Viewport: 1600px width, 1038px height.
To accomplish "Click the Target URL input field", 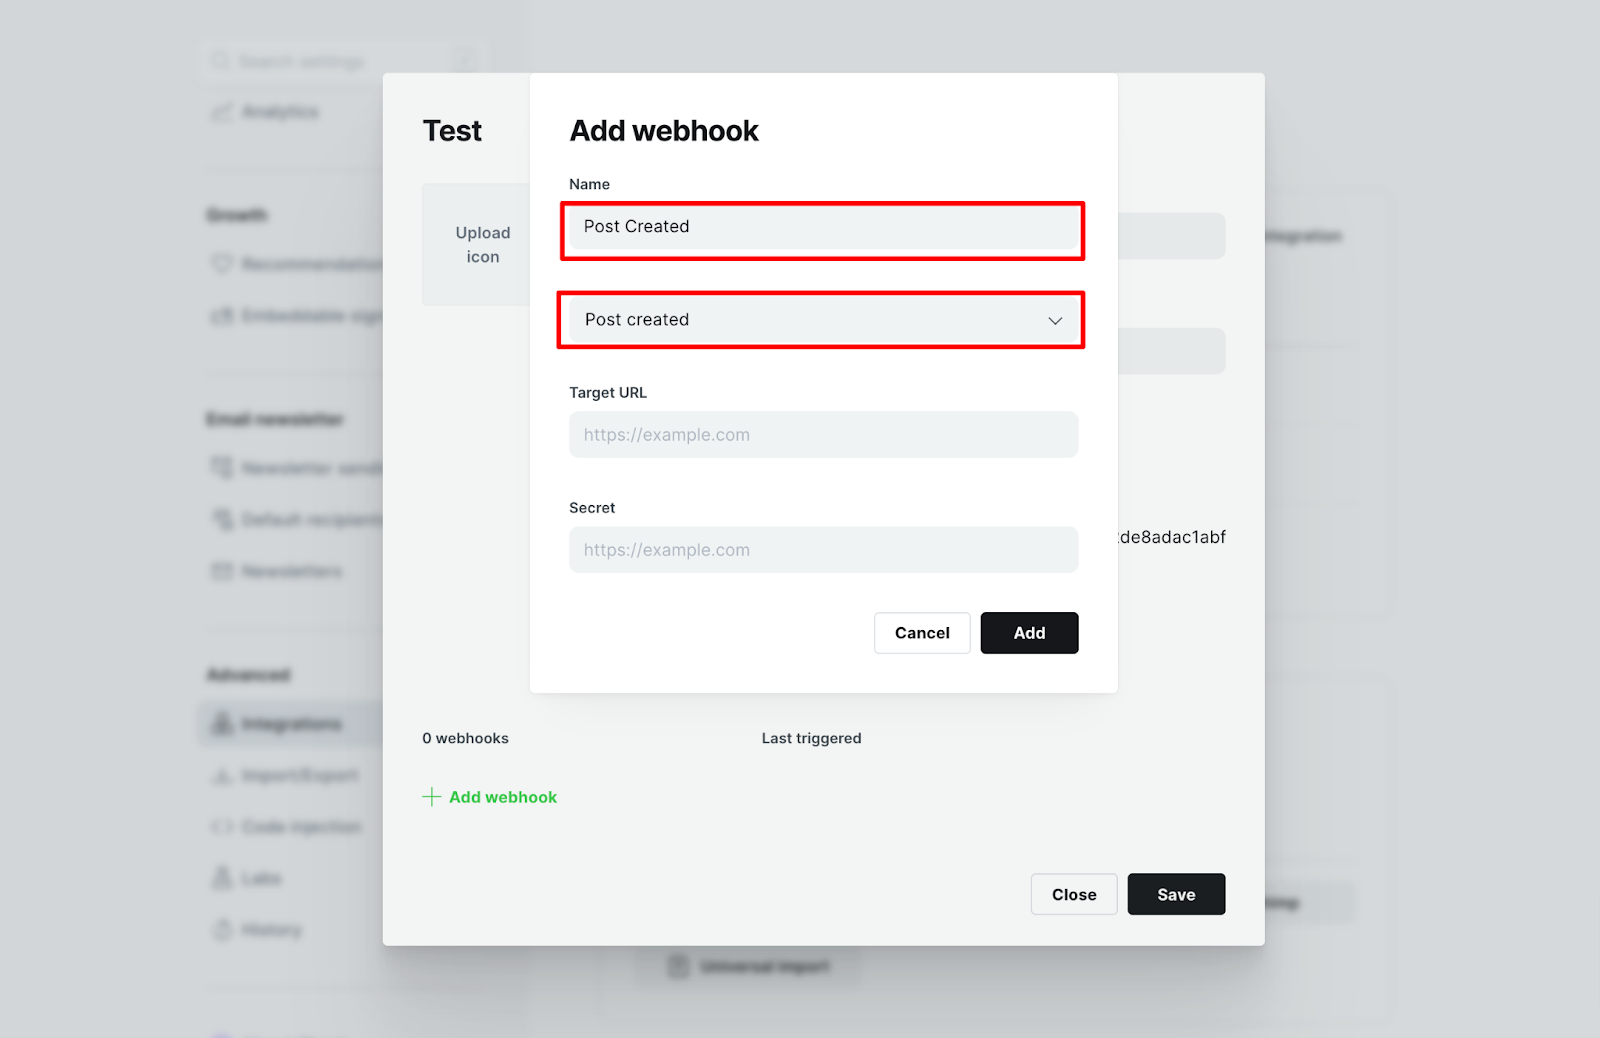I will [823, 435].
